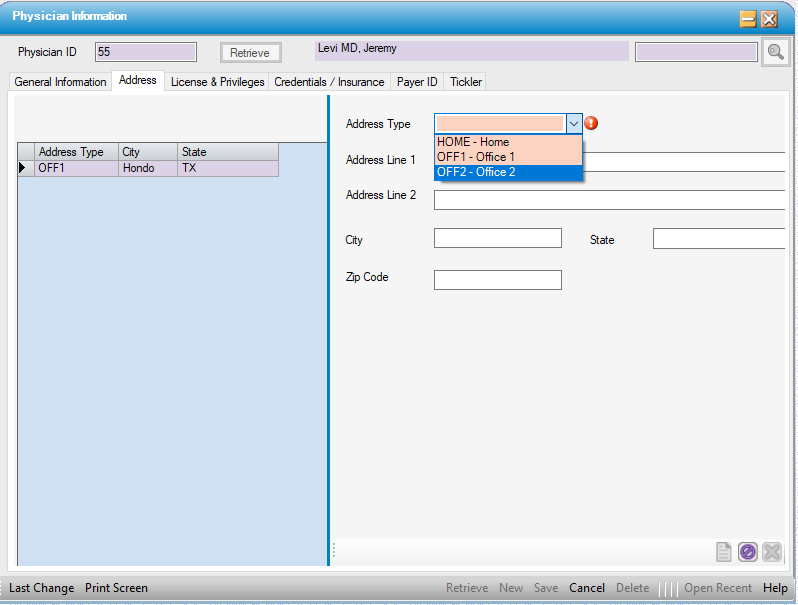Collapse the Address Type dropdown arrow
The height and width of the screenshot is (605, 798).
click(x=574, y=124)
